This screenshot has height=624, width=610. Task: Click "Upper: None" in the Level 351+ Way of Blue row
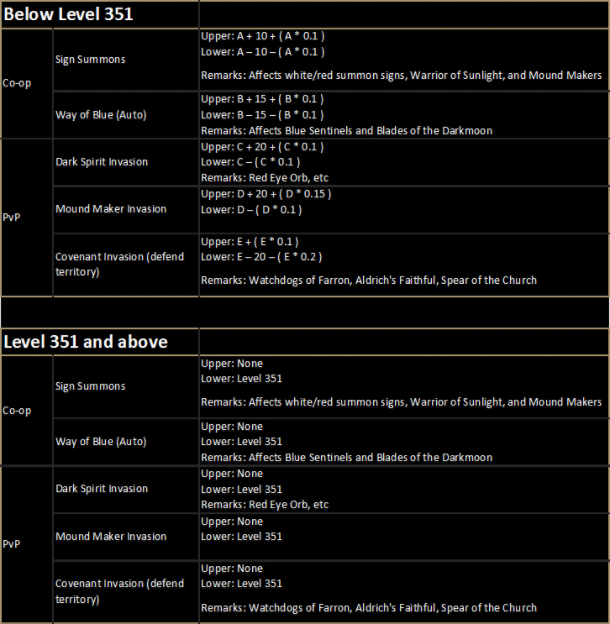coord(232,427)
